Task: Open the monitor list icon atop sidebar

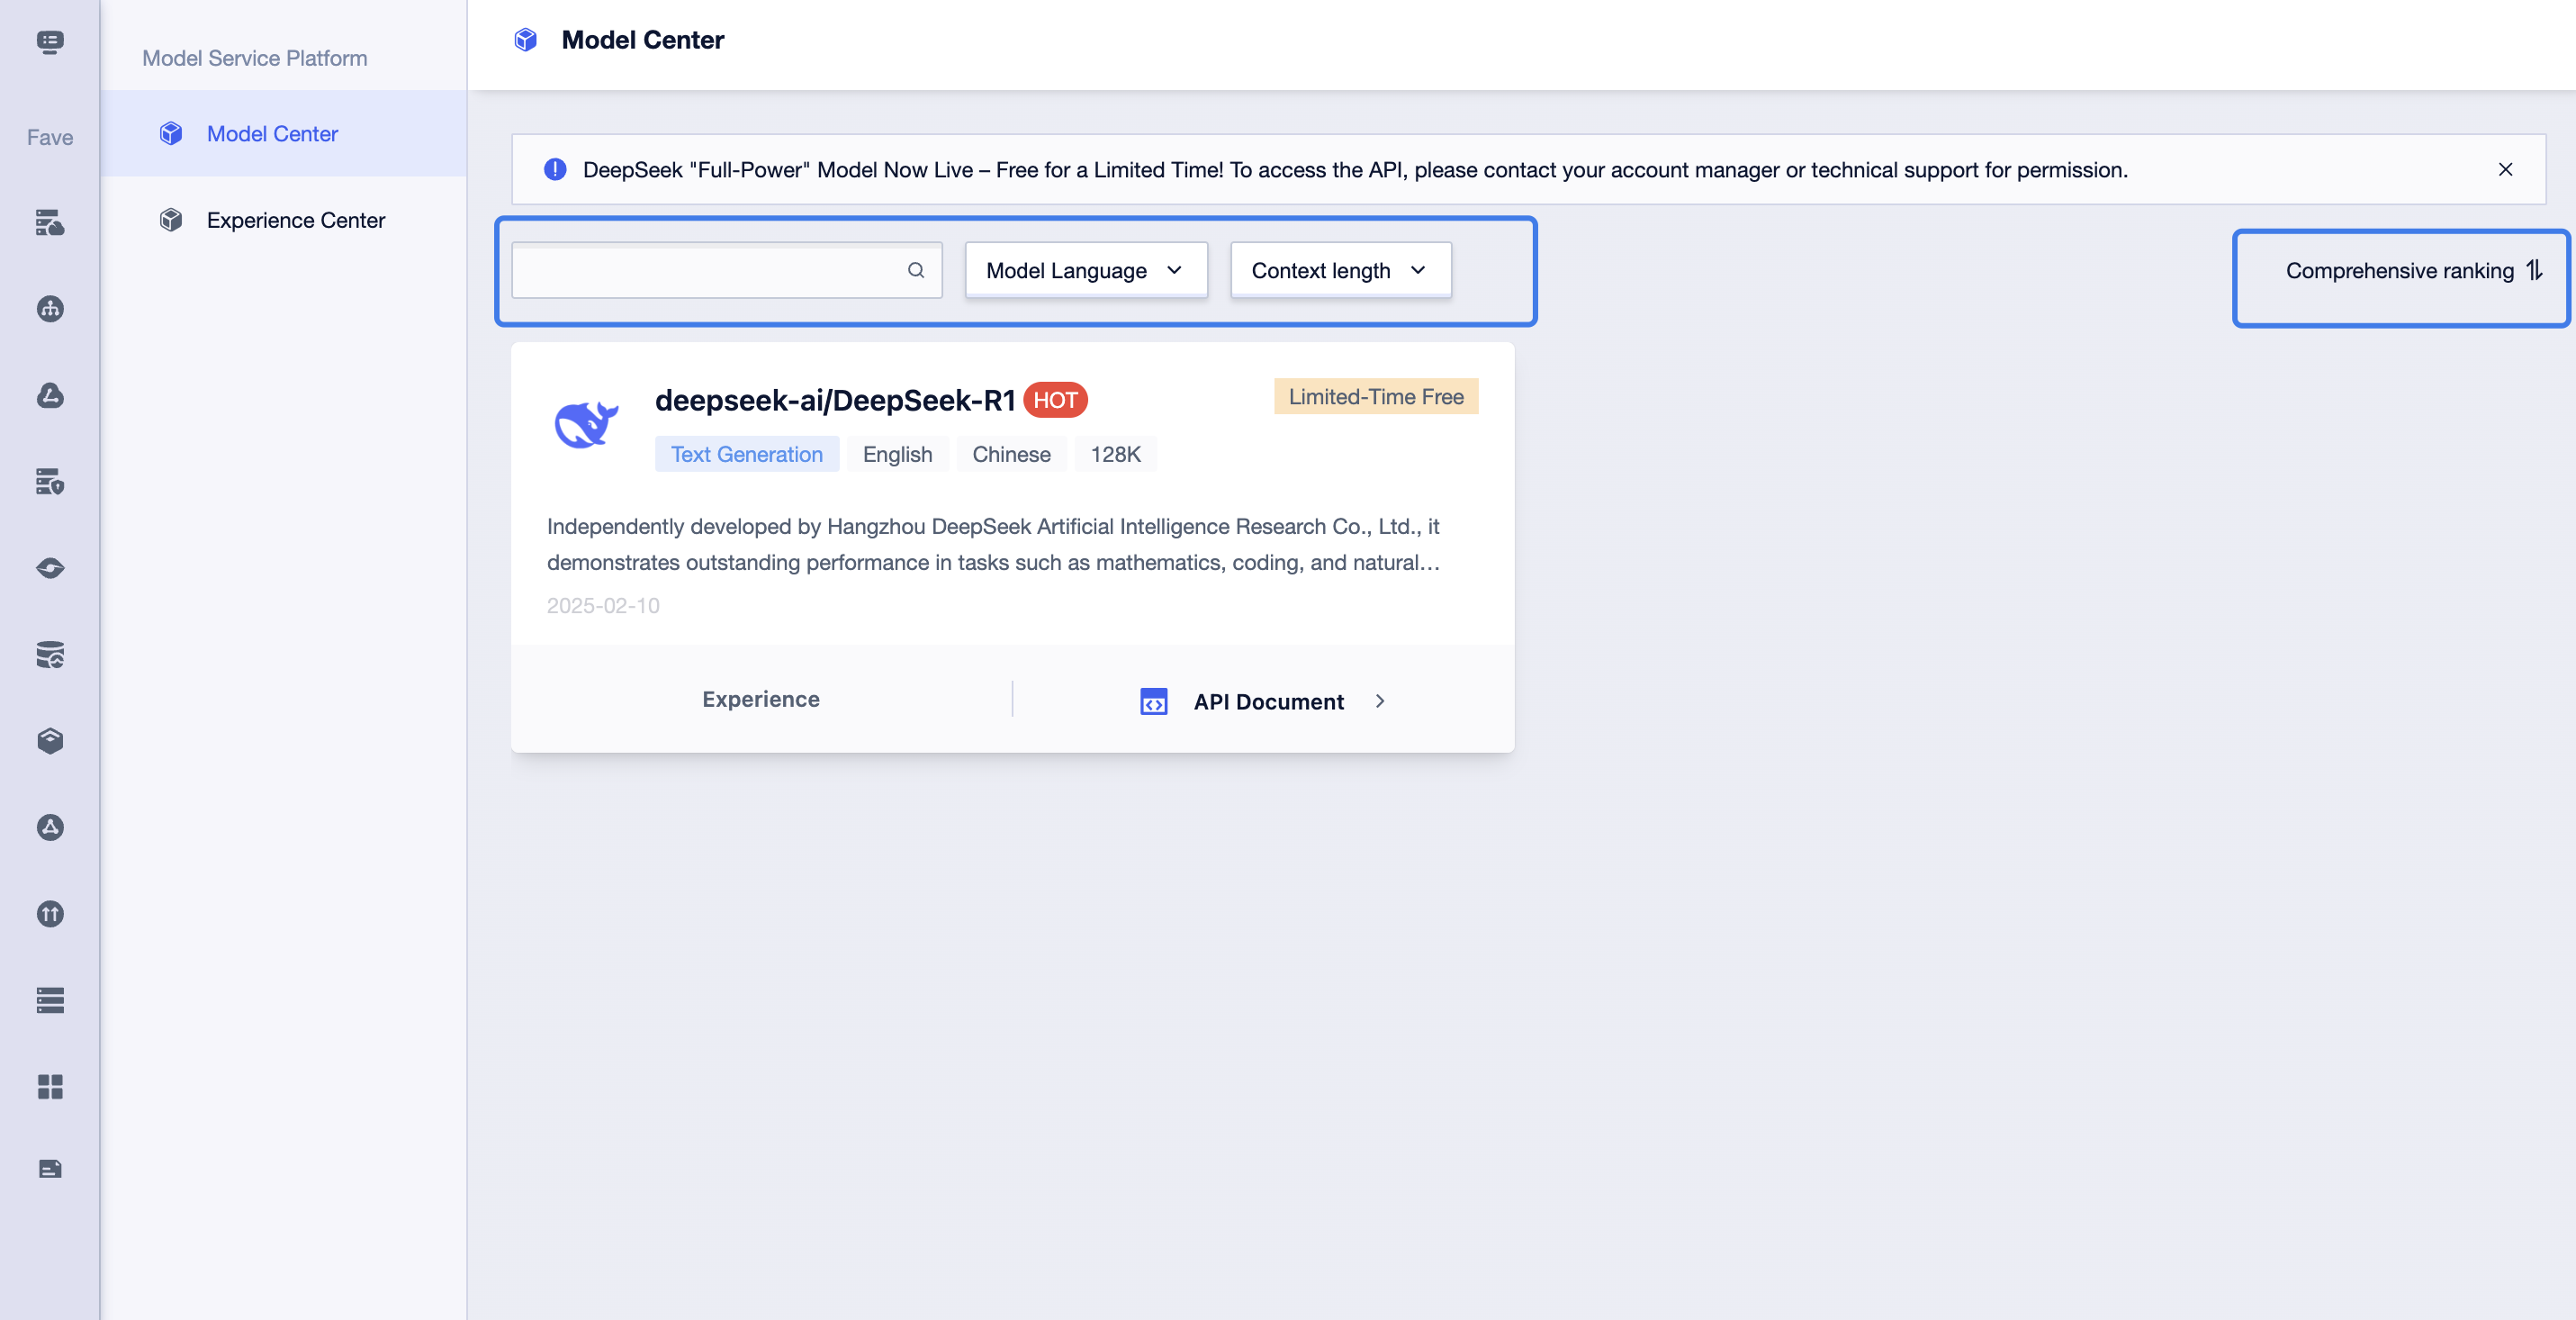Action: click(x=50, y=41)
